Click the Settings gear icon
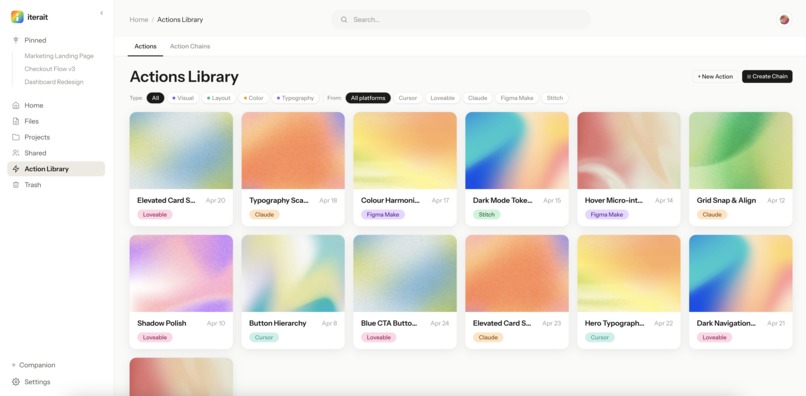 point(15,382)
